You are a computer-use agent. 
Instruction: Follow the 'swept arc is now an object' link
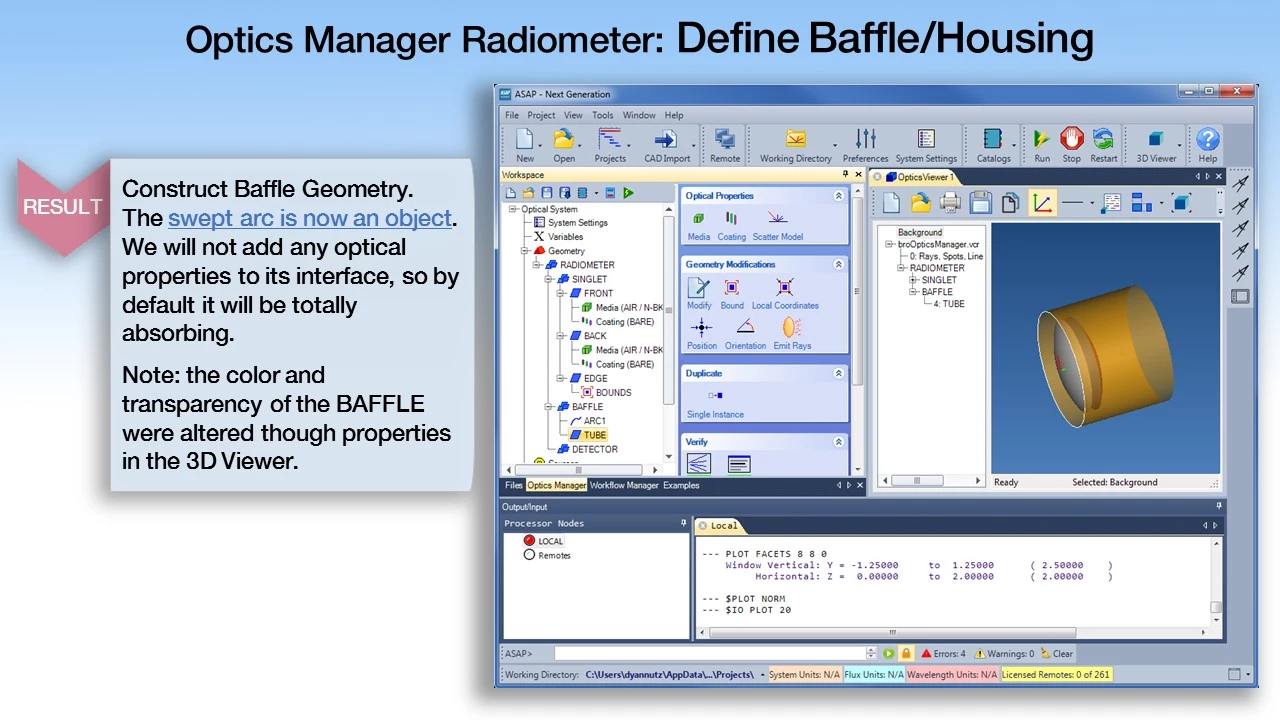pyautogui.click(x=310, y=218)
